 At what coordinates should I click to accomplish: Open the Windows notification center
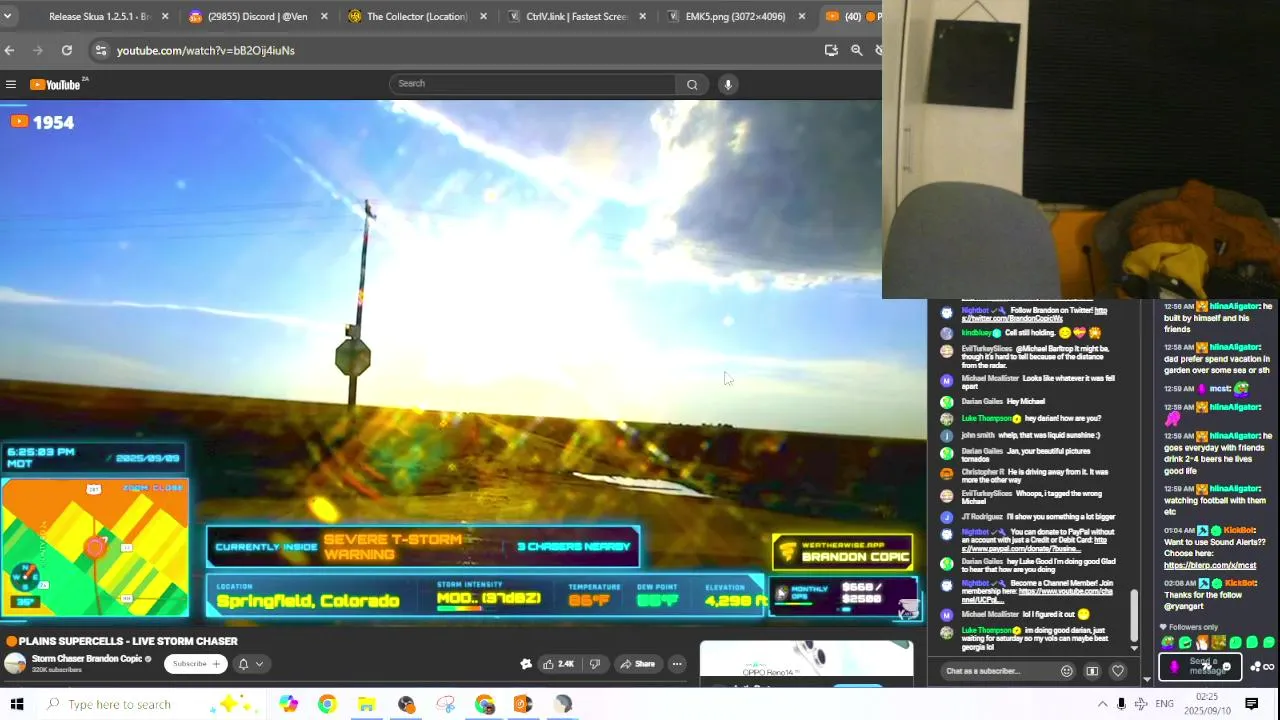pos(1251,704)
